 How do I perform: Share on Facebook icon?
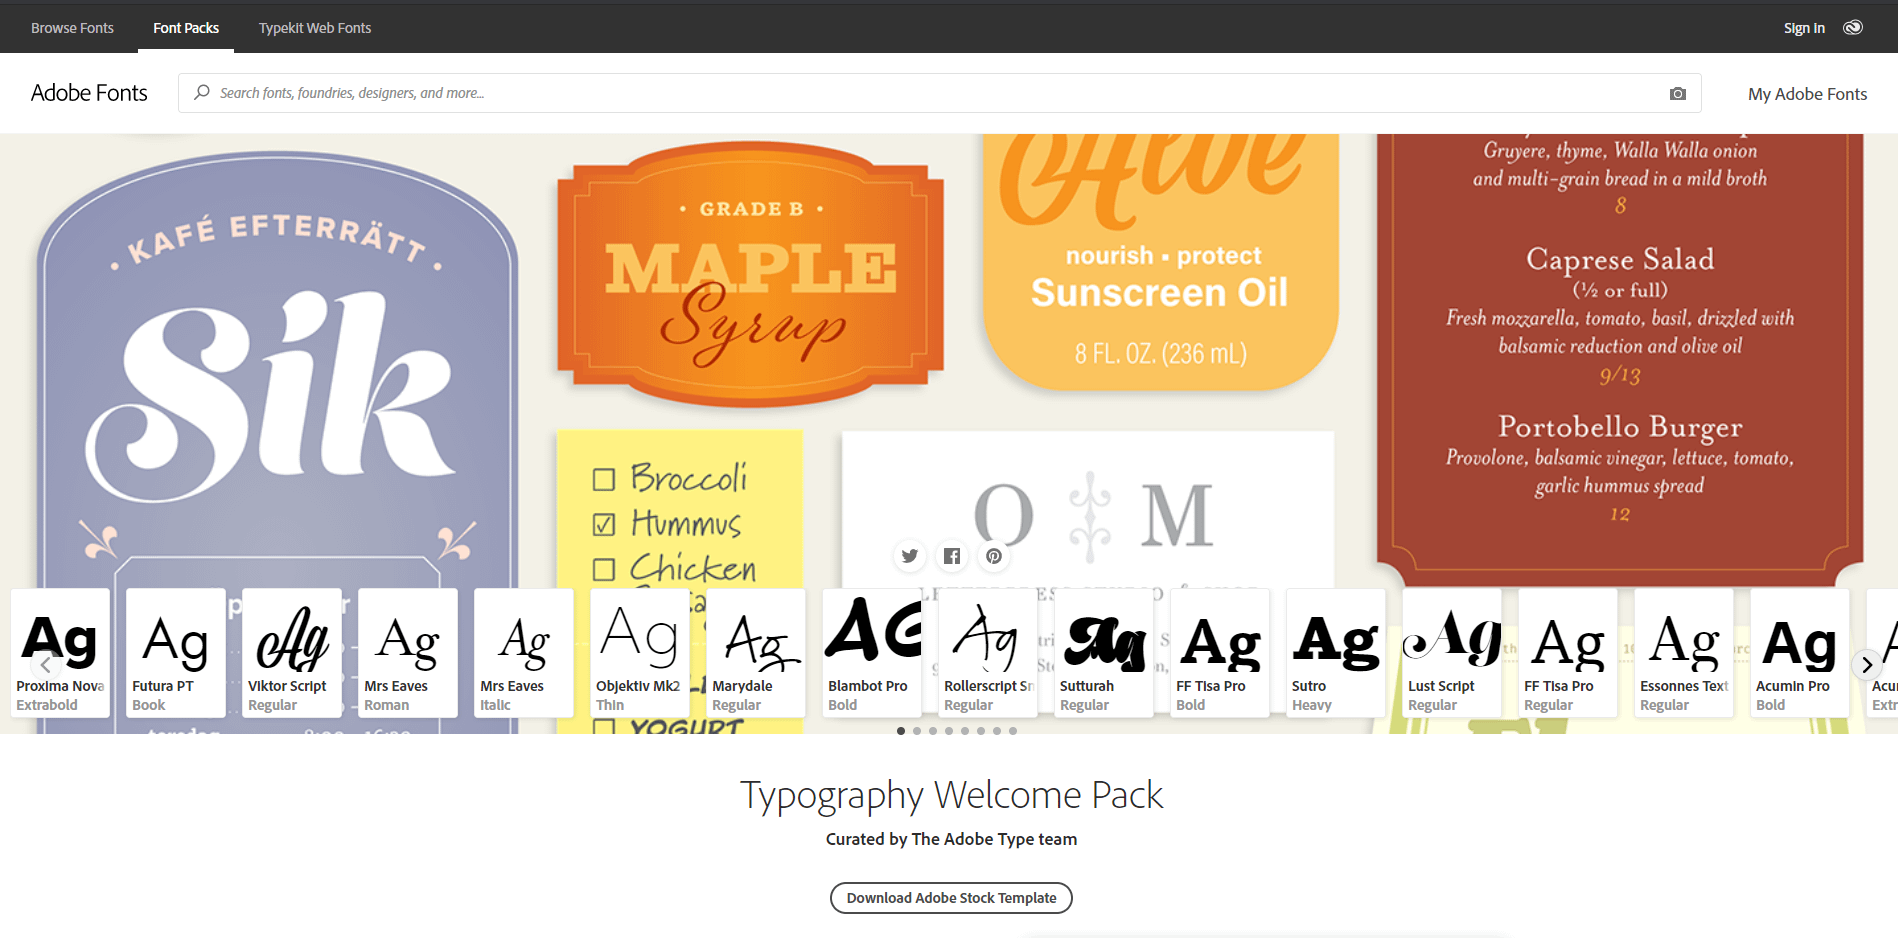[952, 556]
